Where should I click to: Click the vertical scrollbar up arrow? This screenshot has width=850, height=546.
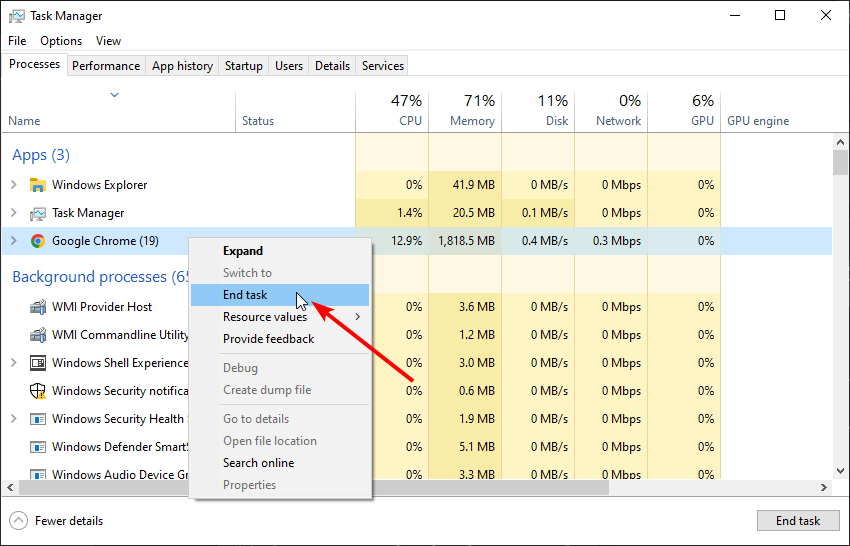click(x=840, y=143)
